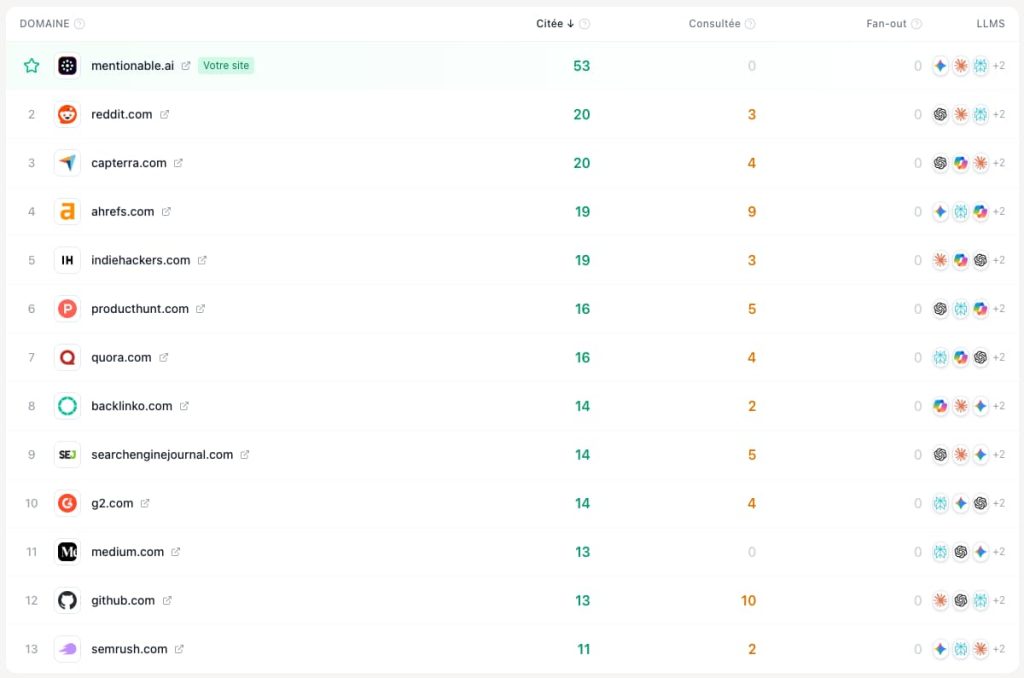This screenshot has height=678, width=1024.
Task: Click consulted count 9 for ahrefs.com
Action: tap(752, 212)
